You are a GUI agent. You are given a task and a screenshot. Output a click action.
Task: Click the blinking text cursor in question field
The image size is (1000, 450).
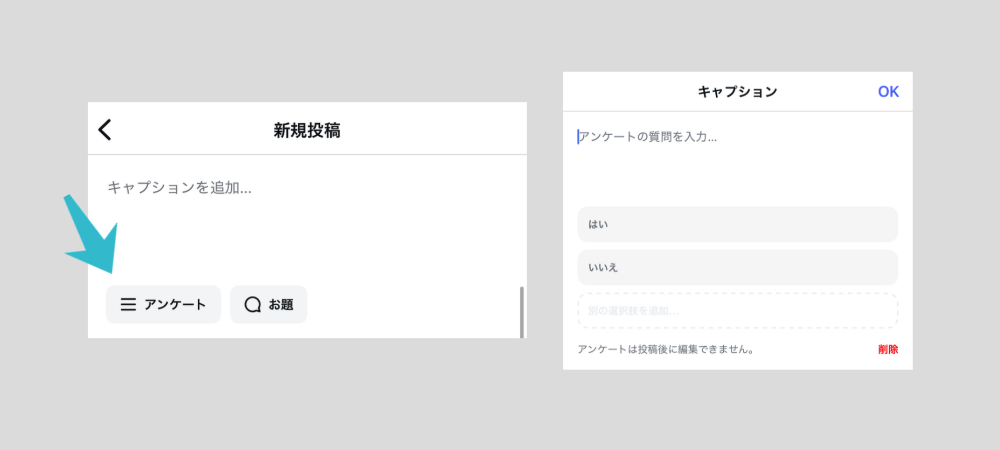(578, 137)
